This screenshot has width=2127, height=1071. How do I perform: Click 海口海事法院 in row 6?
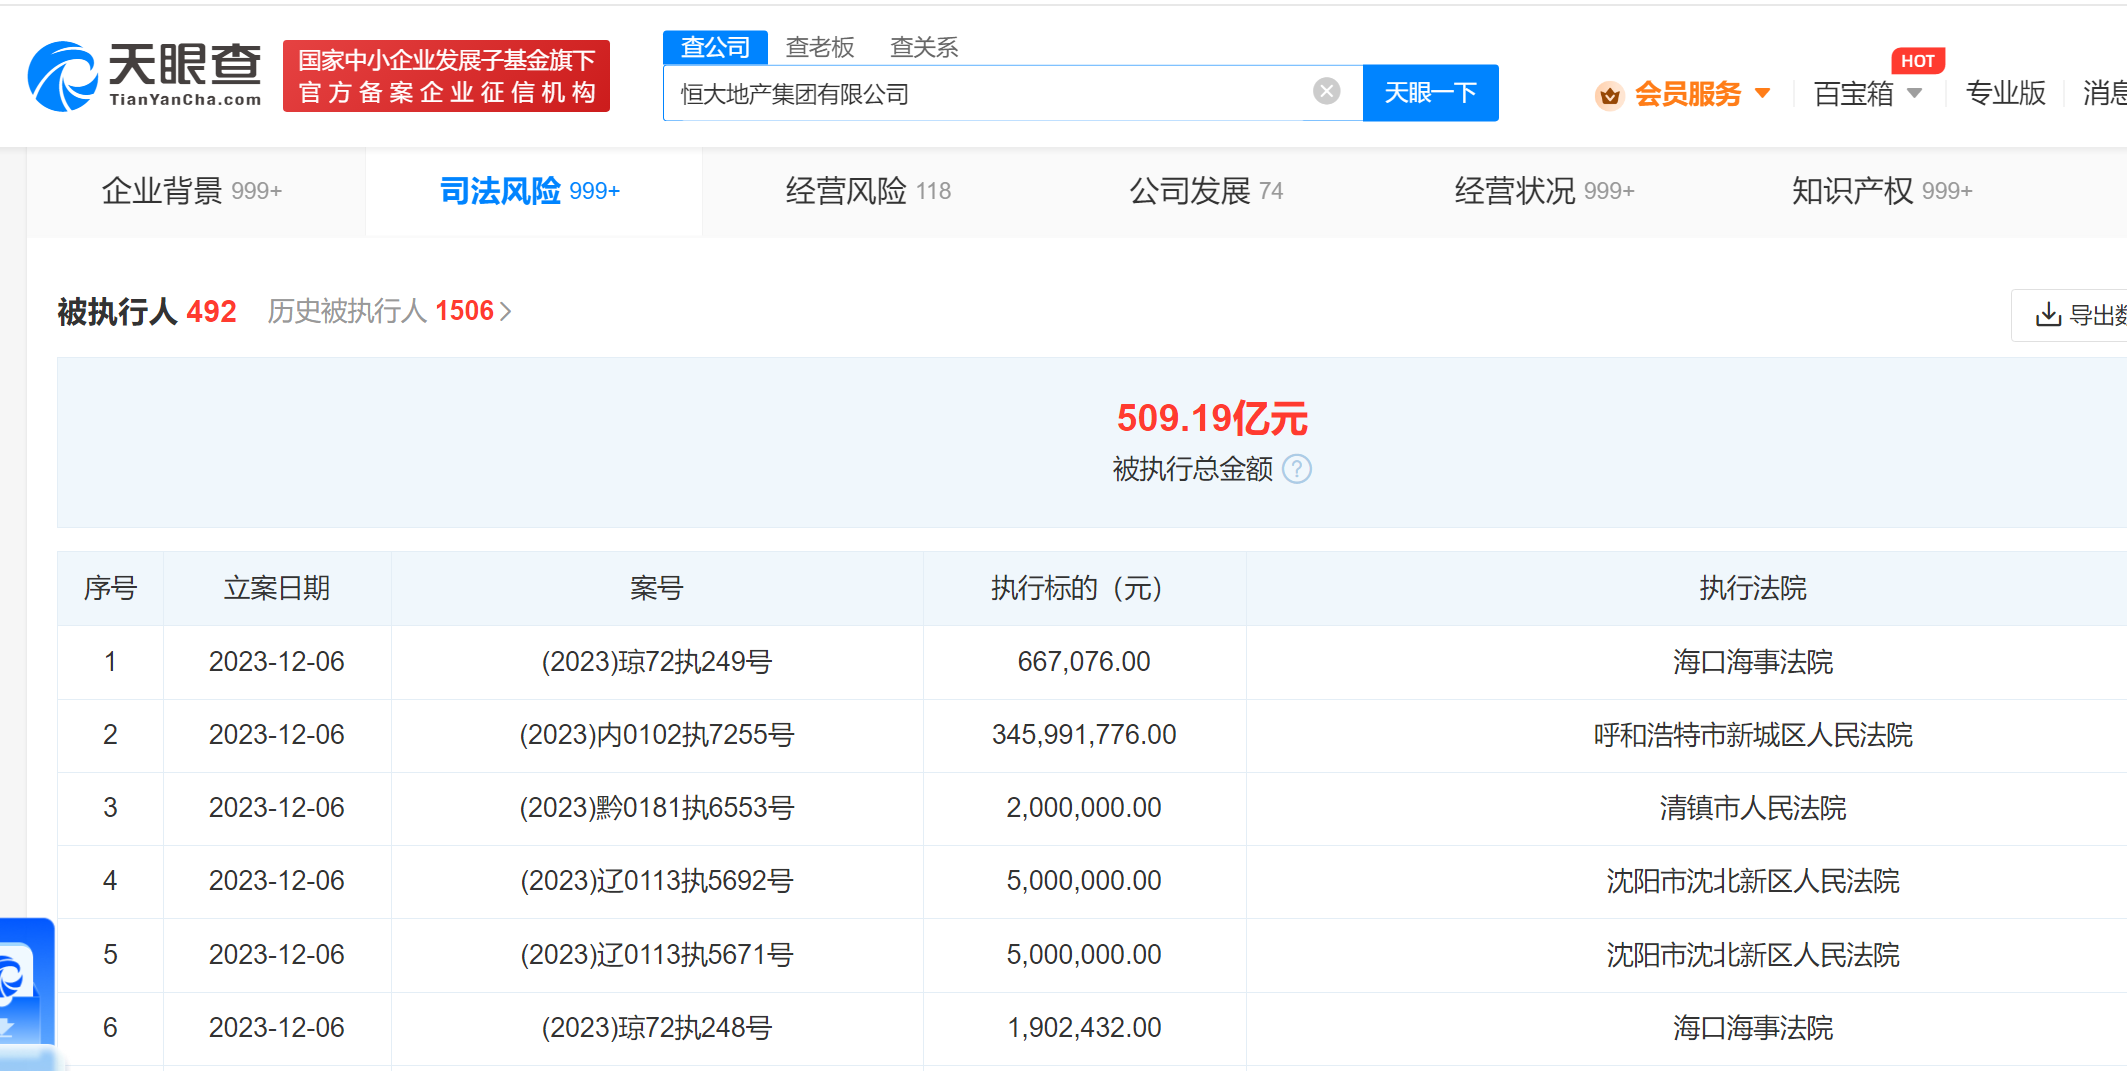(x=1753, y=1028)
